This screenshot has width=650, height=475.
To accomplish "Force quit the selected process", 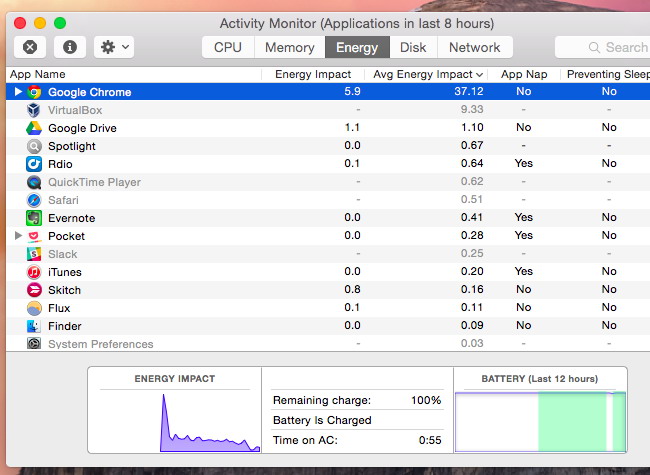I will (30, 47).
